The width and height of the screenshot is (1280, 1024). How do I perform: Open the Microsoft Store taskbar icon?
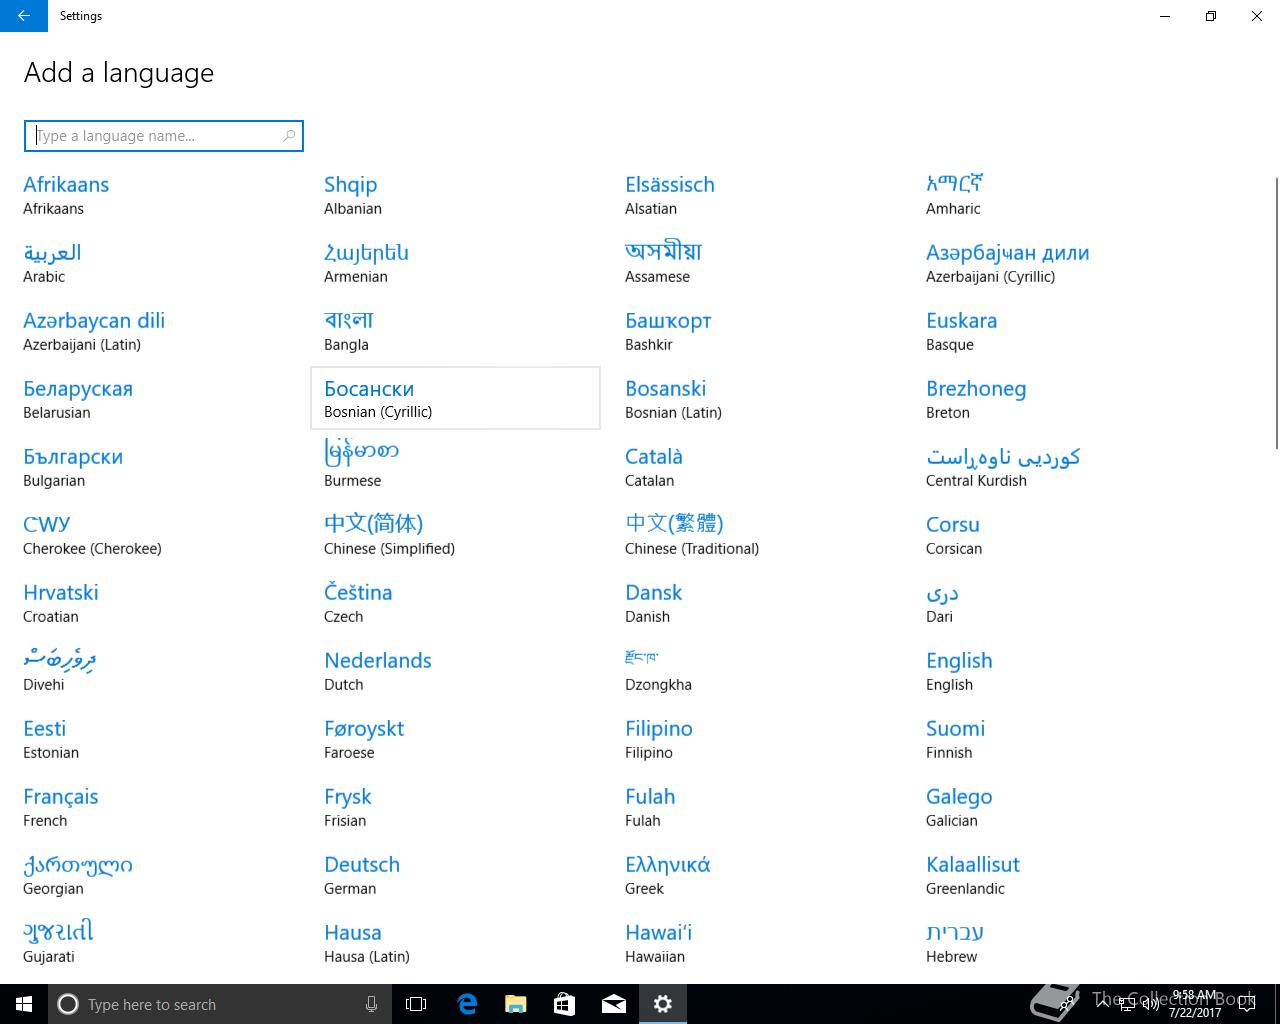tap(564, 1004)
